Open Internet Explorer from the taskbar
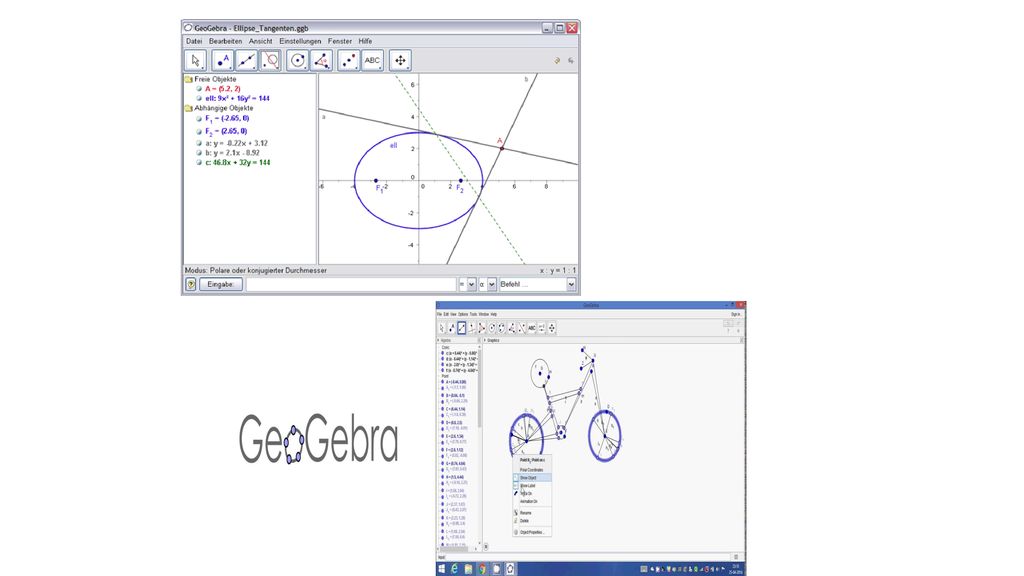This screenshot has height=576, width=1024. [455, 569]
